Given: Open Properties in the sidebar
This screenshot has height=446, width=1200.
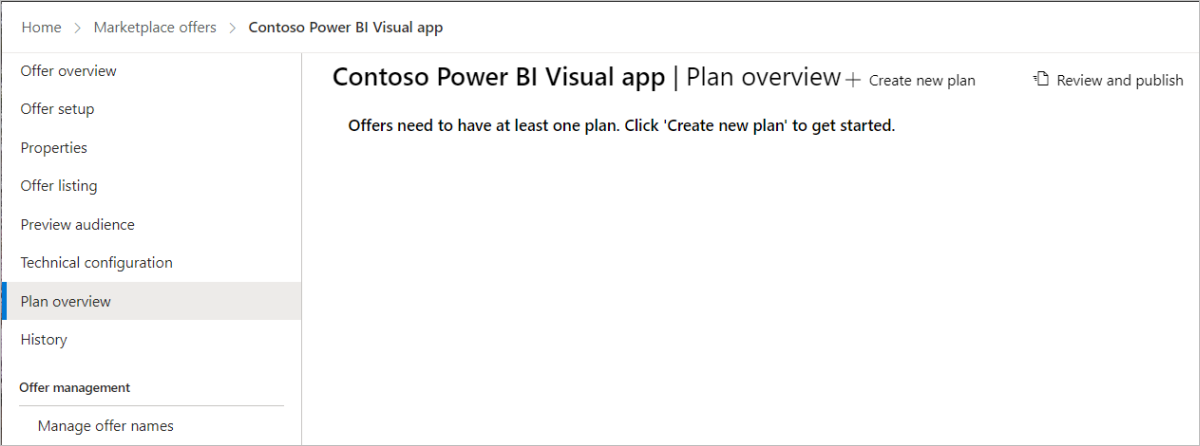Looking at the screenshot, I should pyautogui.click(x=151, y=148).
